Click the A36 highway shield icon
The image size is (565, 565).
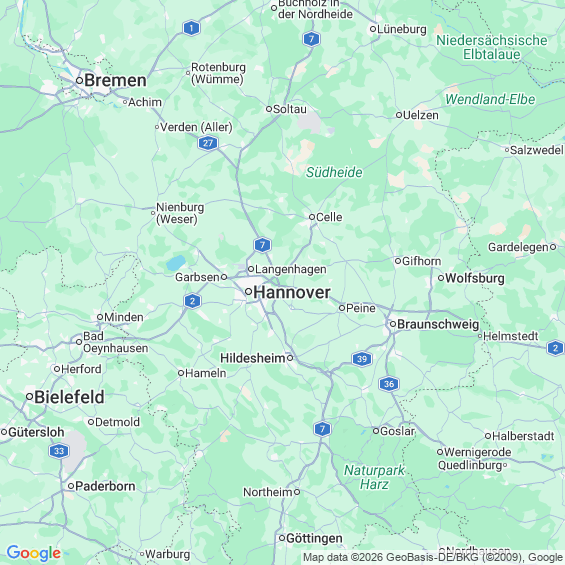(x=389, y=384)
